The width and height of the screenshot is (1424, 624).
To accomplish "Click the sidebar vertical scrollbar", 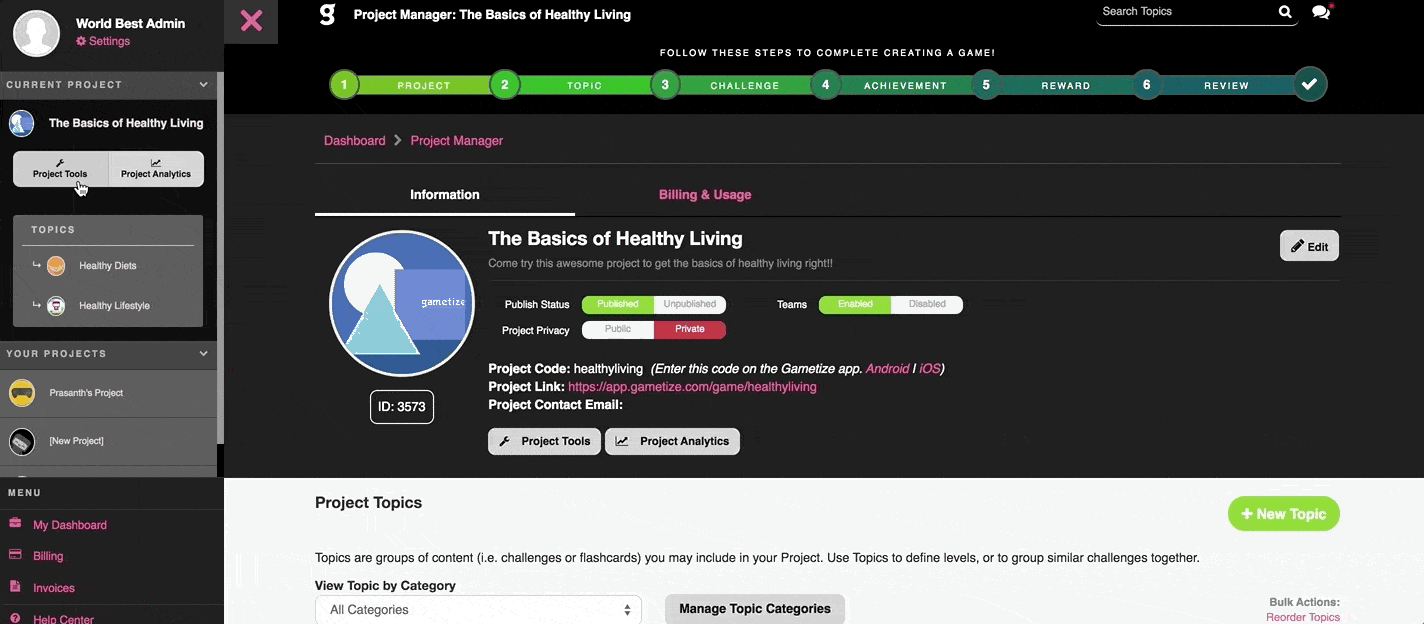I will [x=220, y=258].
